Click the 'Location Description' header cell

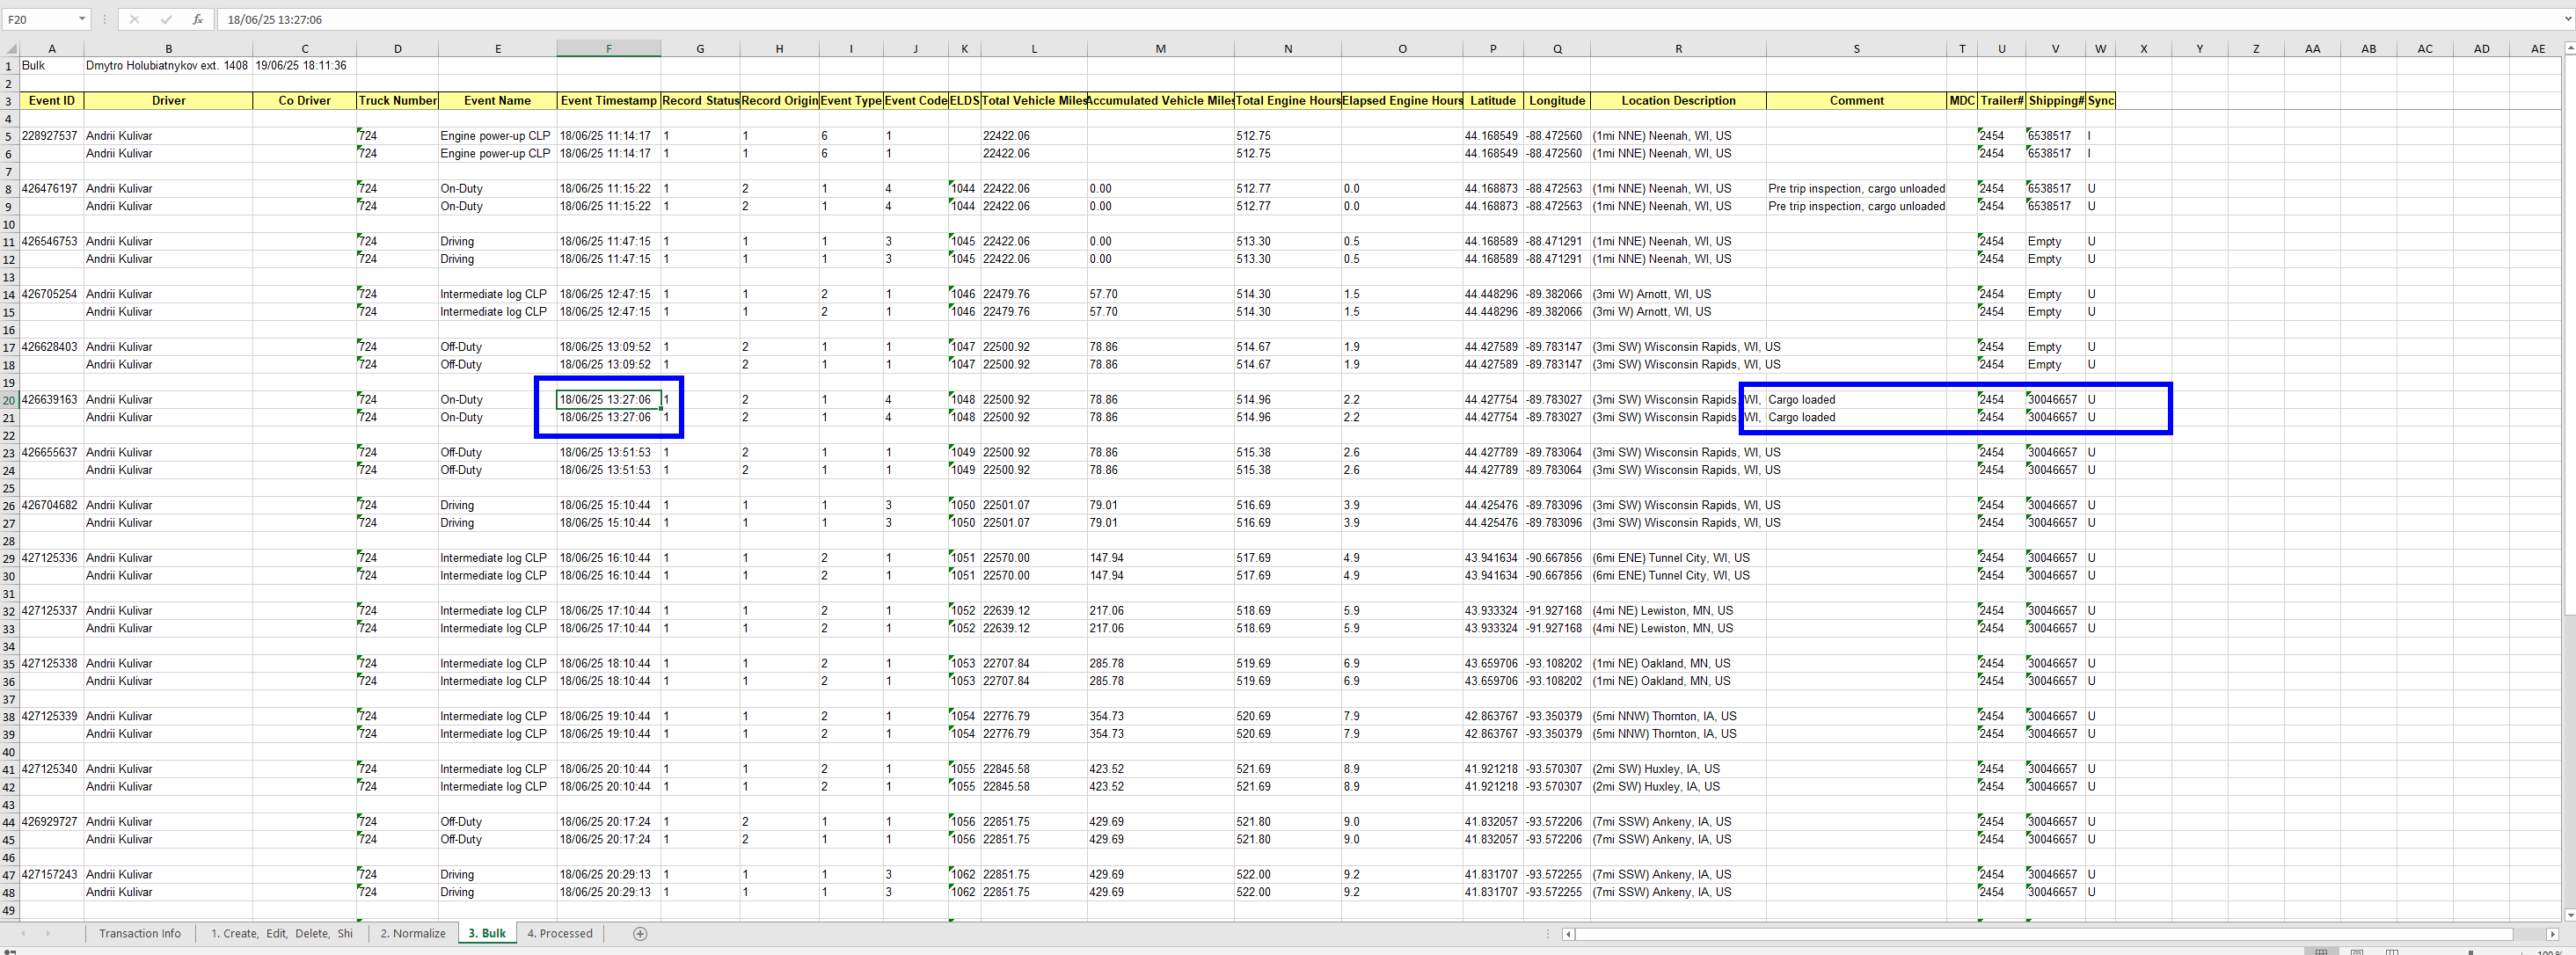1678,101
